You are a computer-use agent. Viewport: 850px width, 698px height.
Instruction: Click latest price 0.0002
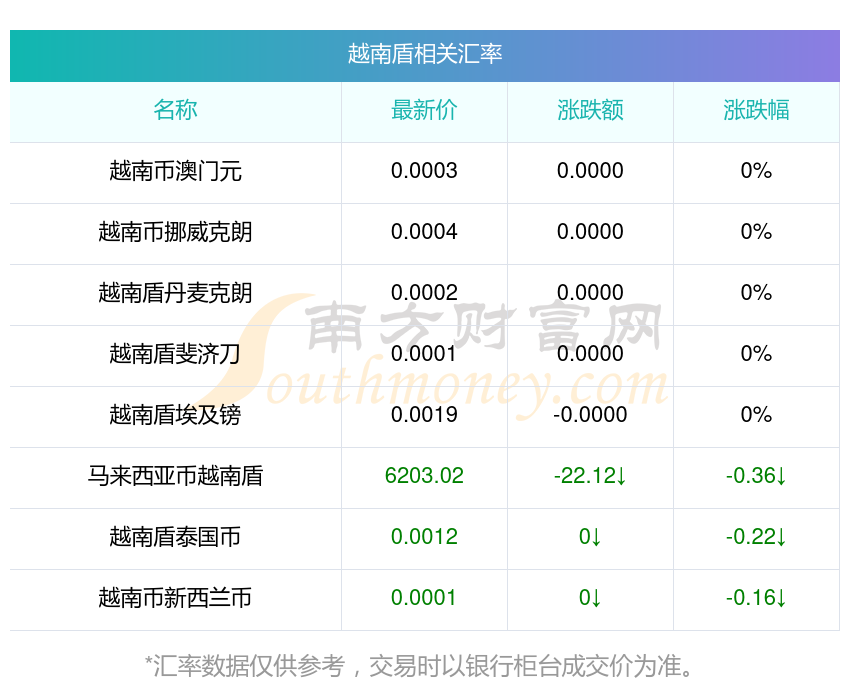[x=424, y=293]
